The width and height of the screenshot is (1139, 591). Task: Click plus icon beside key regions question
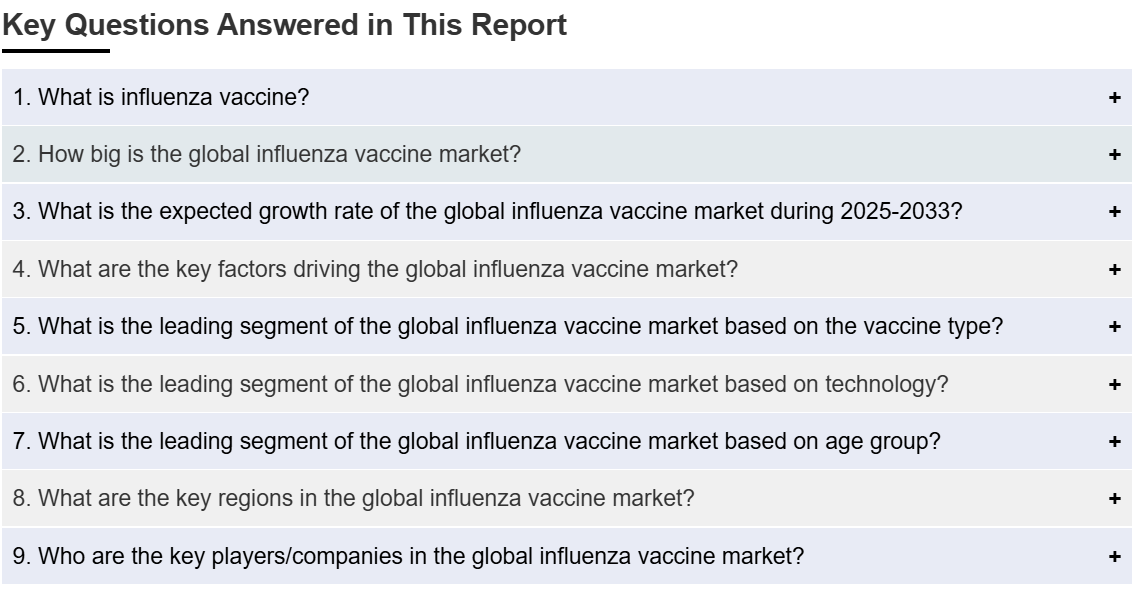(1114, 499)
